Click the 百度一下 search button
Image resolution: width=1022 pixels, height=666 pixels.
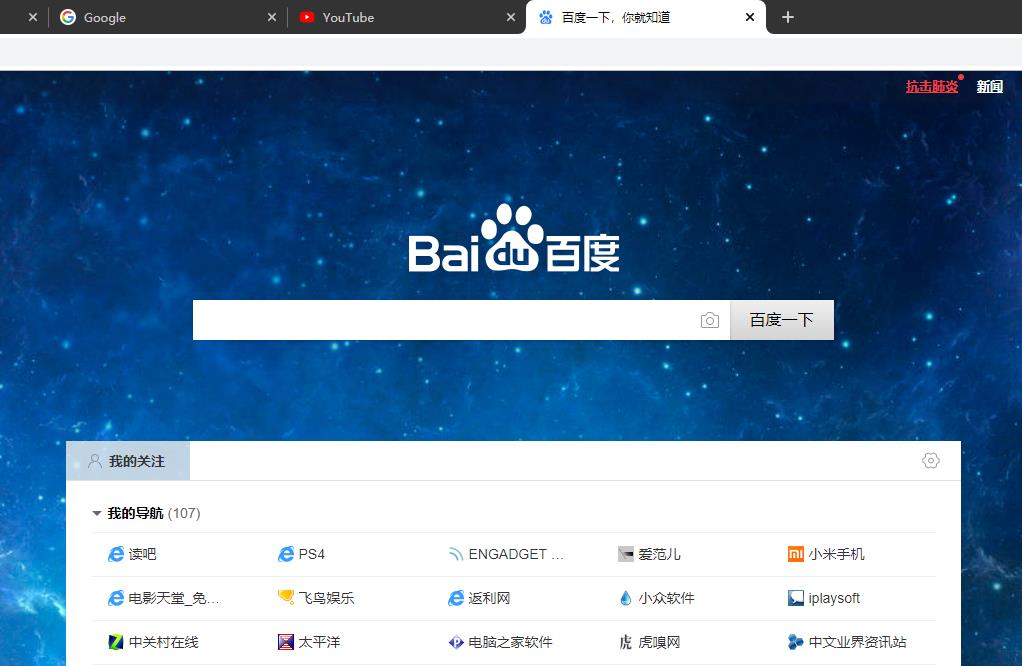pos(781,320)
